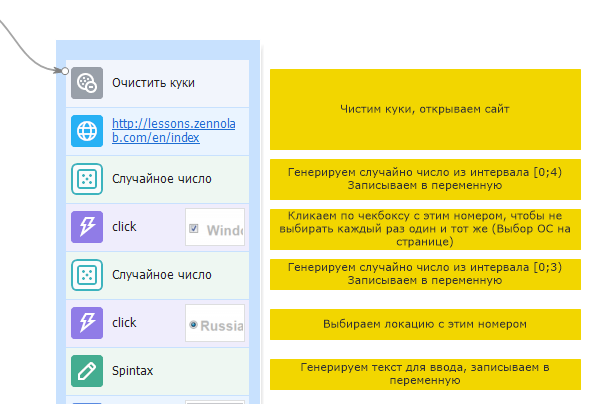
Task: Click the green pencil icon of Spintax action
Action: [87, 371]
